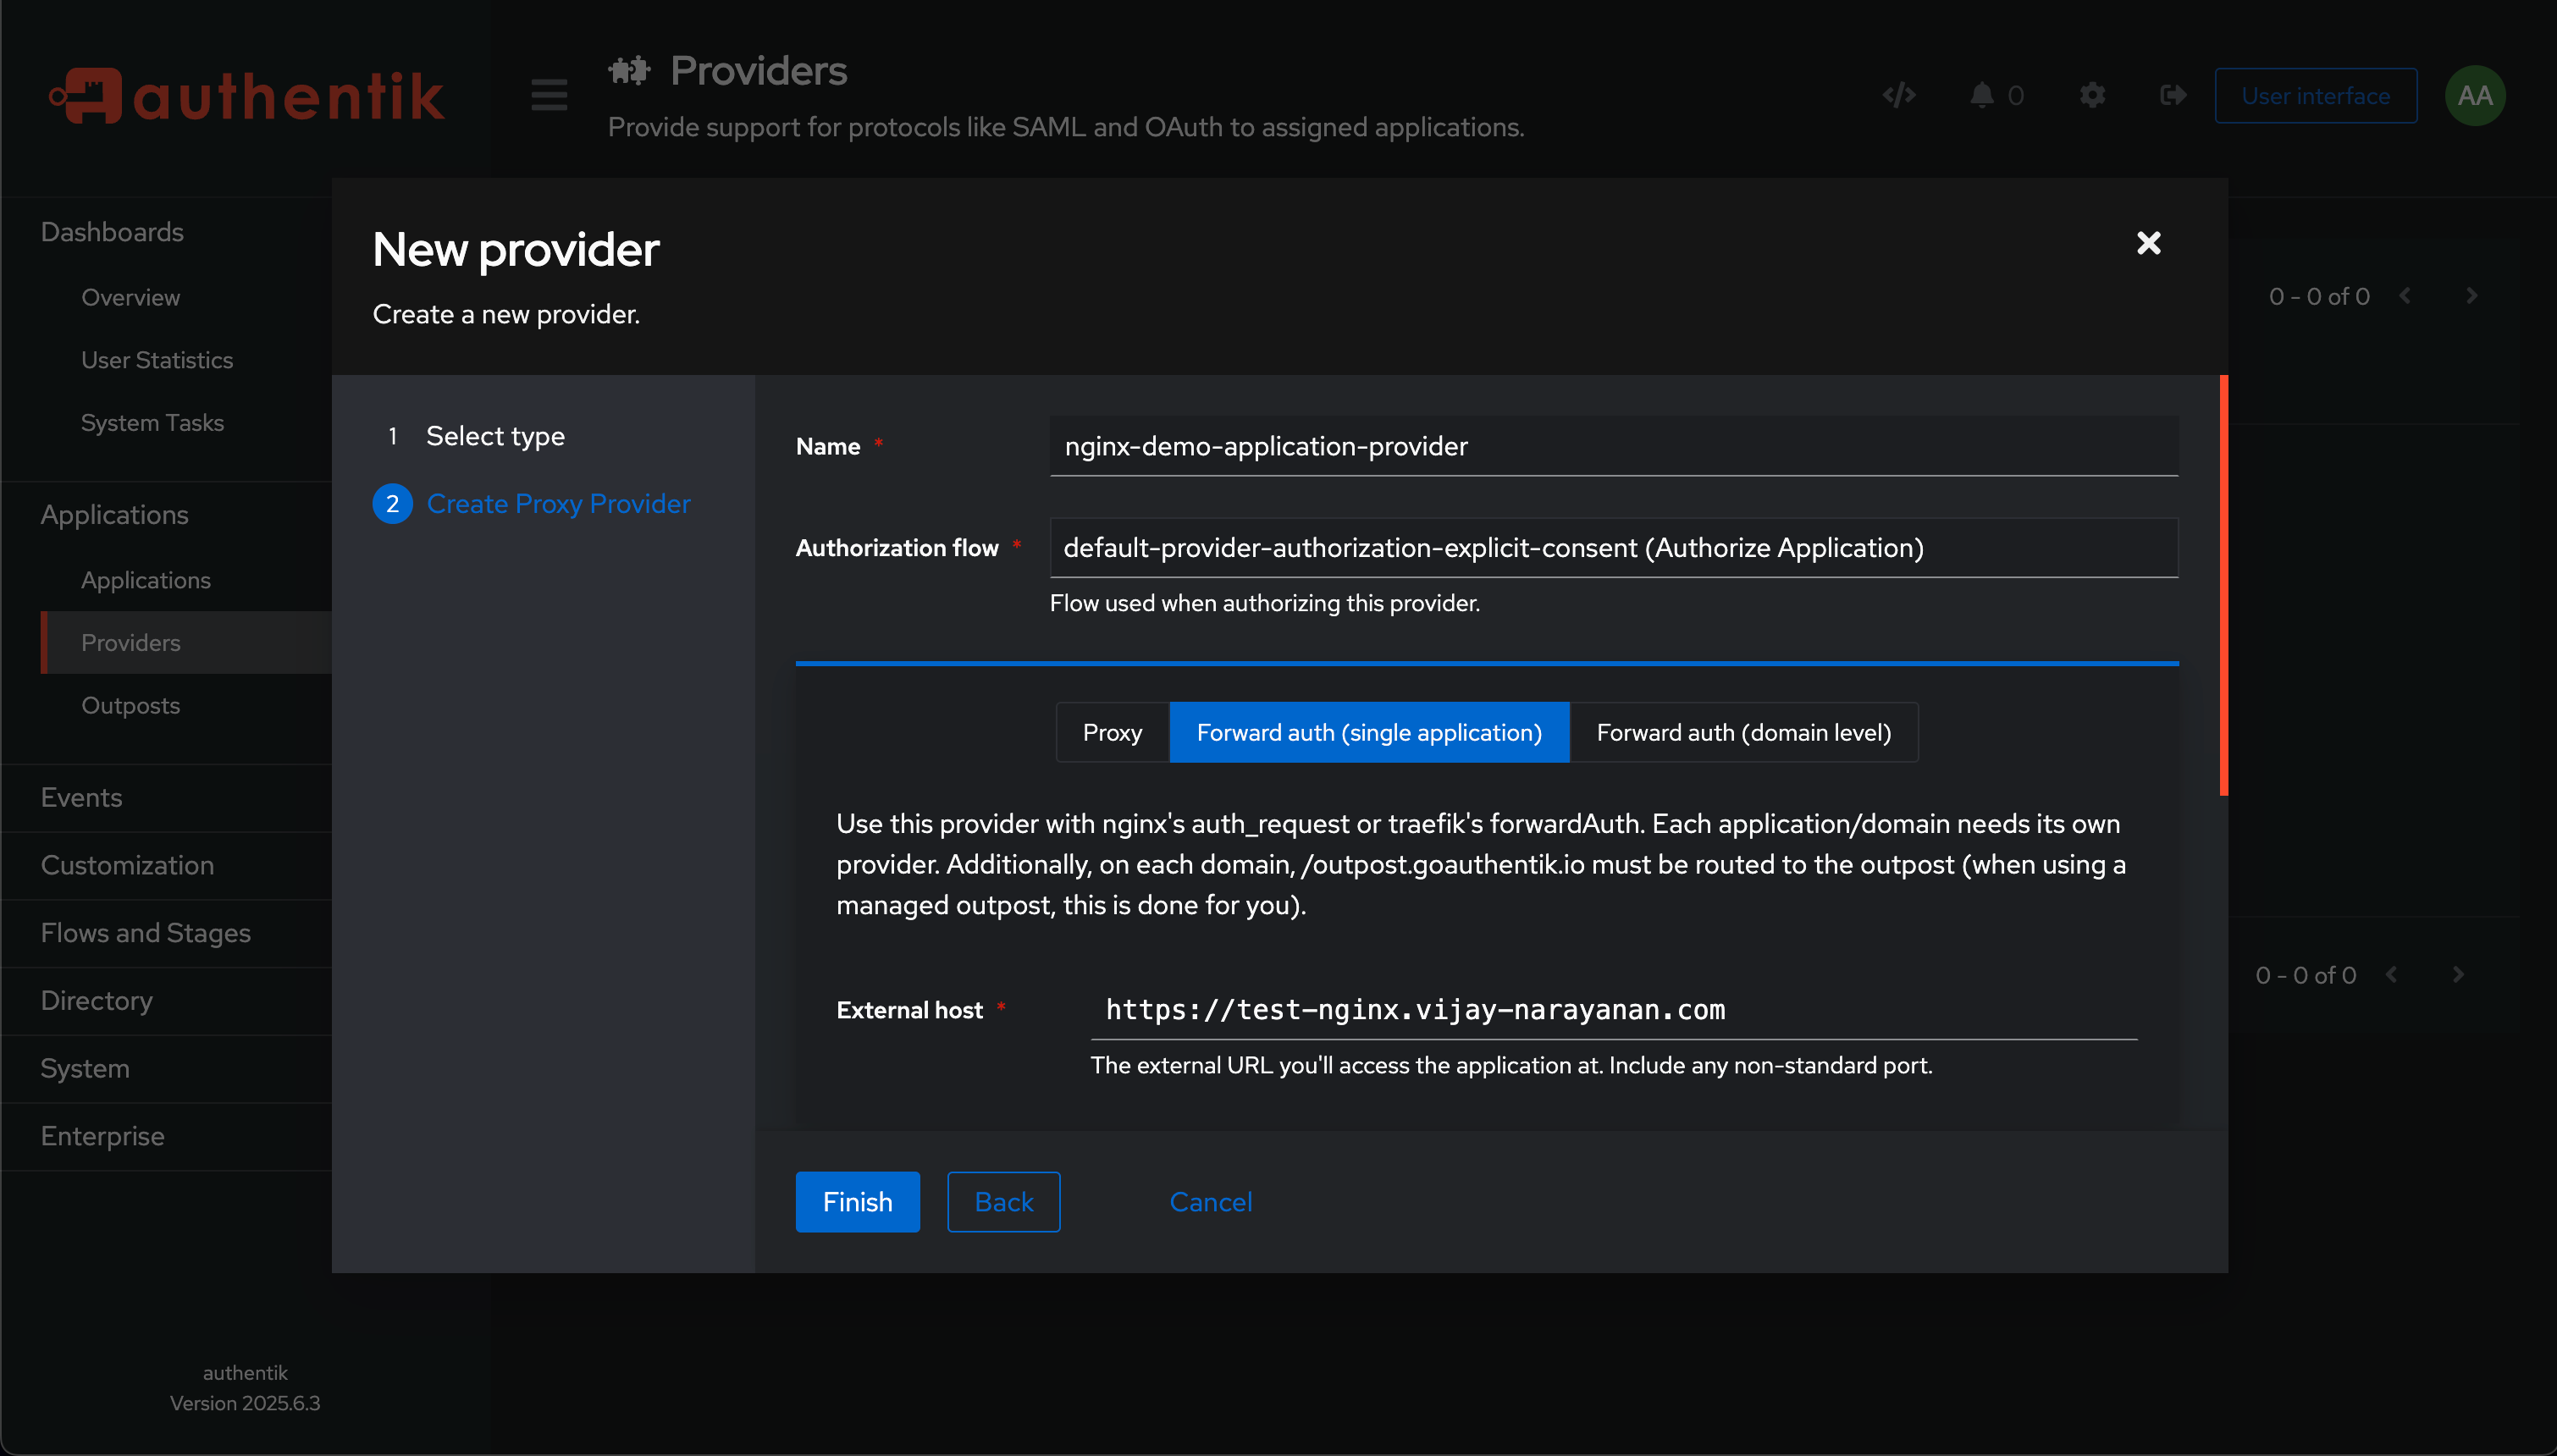
Task: Click top pagination next page arrow
Action: pyautogui.click(x=2472, y=296)
